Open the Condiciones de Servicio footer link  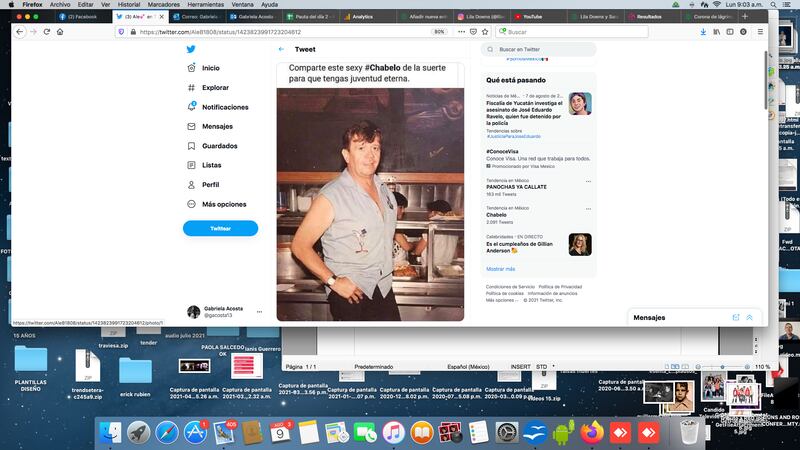[x=510, y=287]
